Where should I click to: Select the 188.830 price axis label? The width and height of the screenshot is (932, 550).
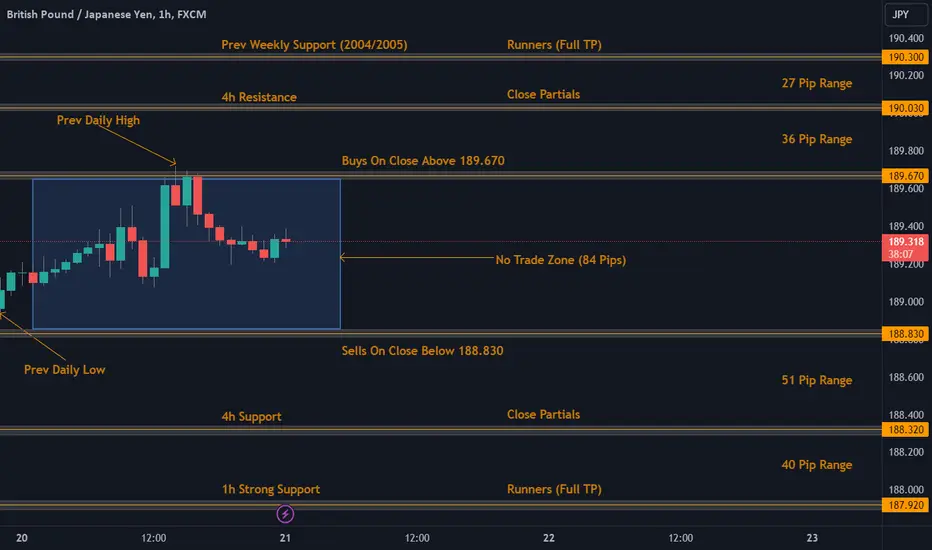tap(903, 334)
